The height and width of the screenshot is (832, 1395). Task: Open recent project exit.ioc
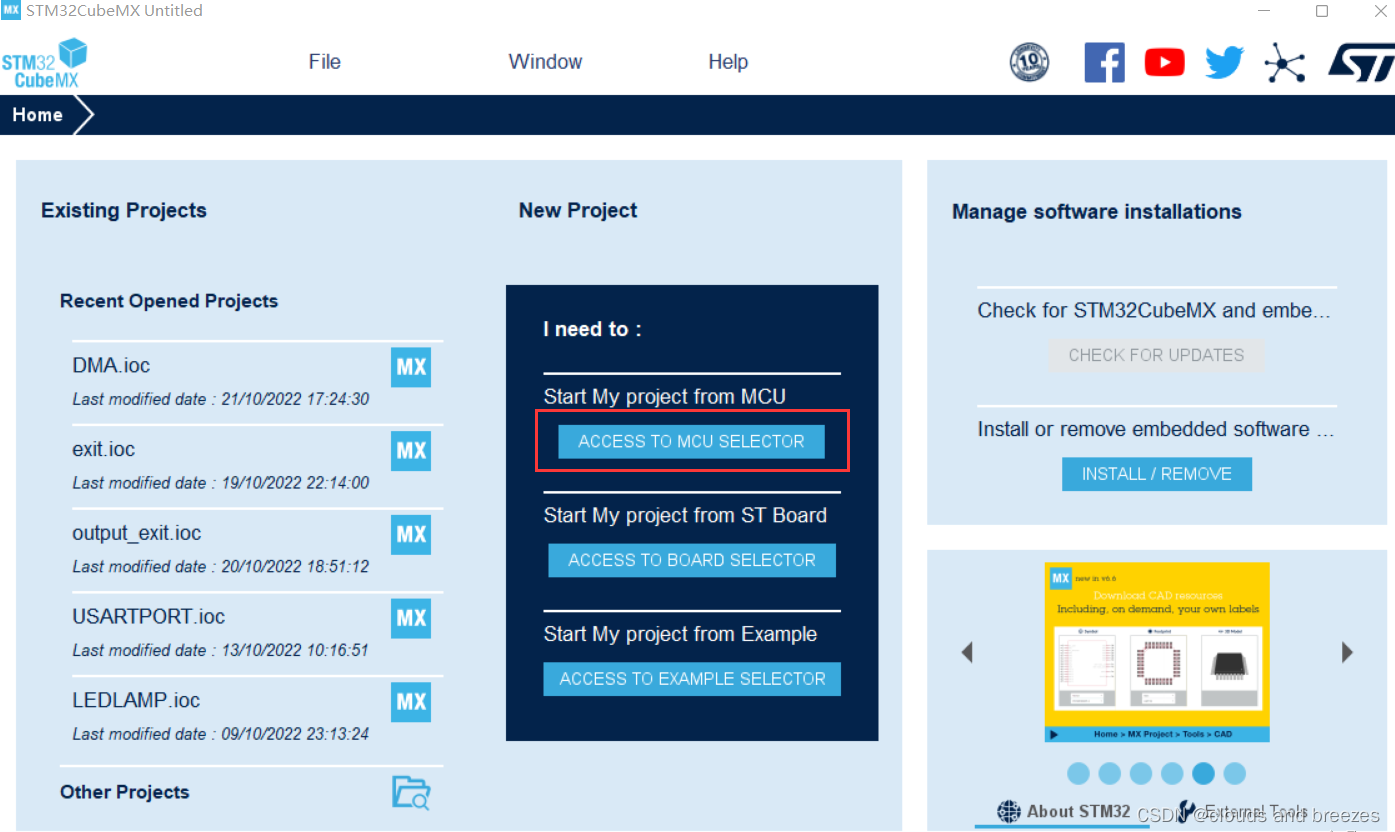tap(104, 449)
